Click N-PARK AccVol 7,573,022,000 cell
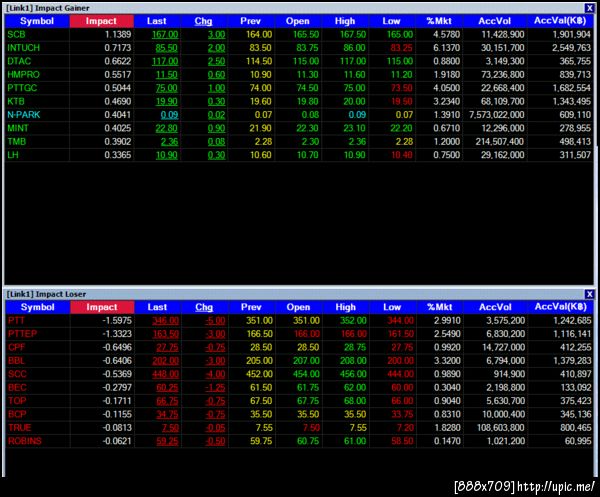 click(x=497, y=115)
